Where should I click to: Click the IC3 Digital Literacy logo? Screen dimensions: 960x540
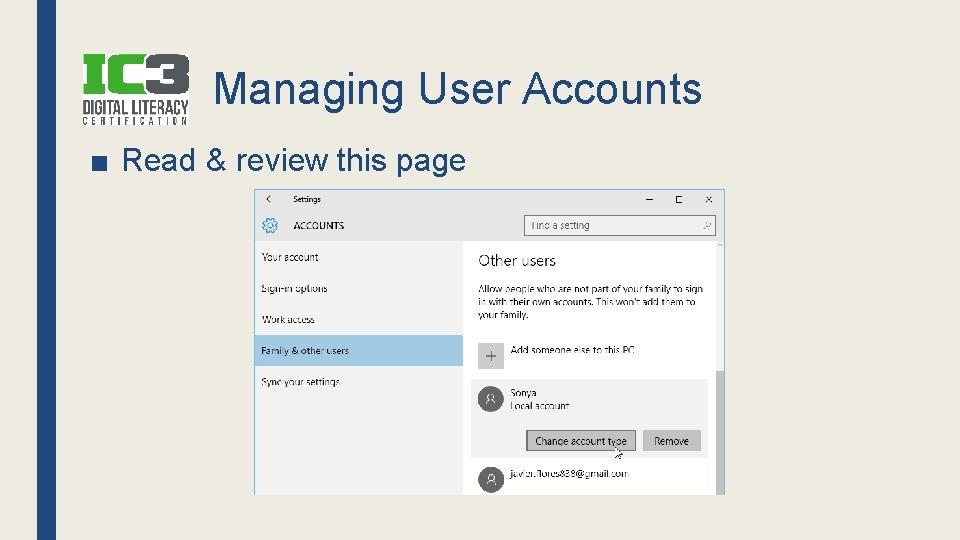click(x=135, y=89)
